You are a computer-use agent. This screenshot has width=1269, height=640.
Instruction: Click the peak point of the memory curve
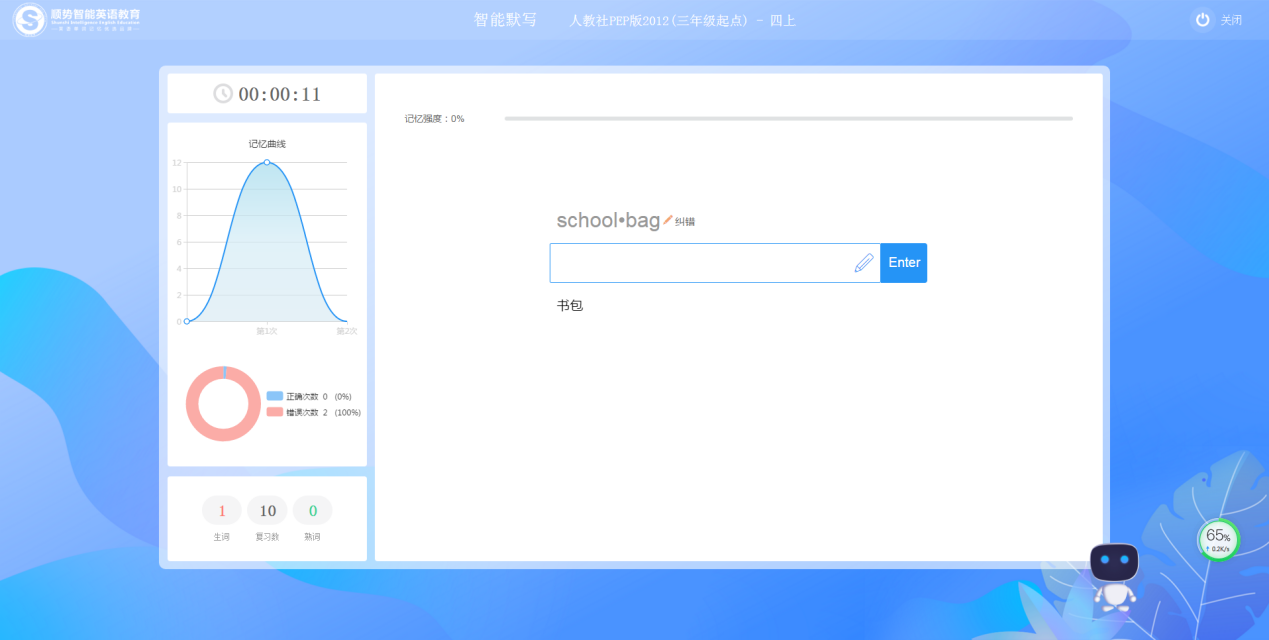click(267, 162)
